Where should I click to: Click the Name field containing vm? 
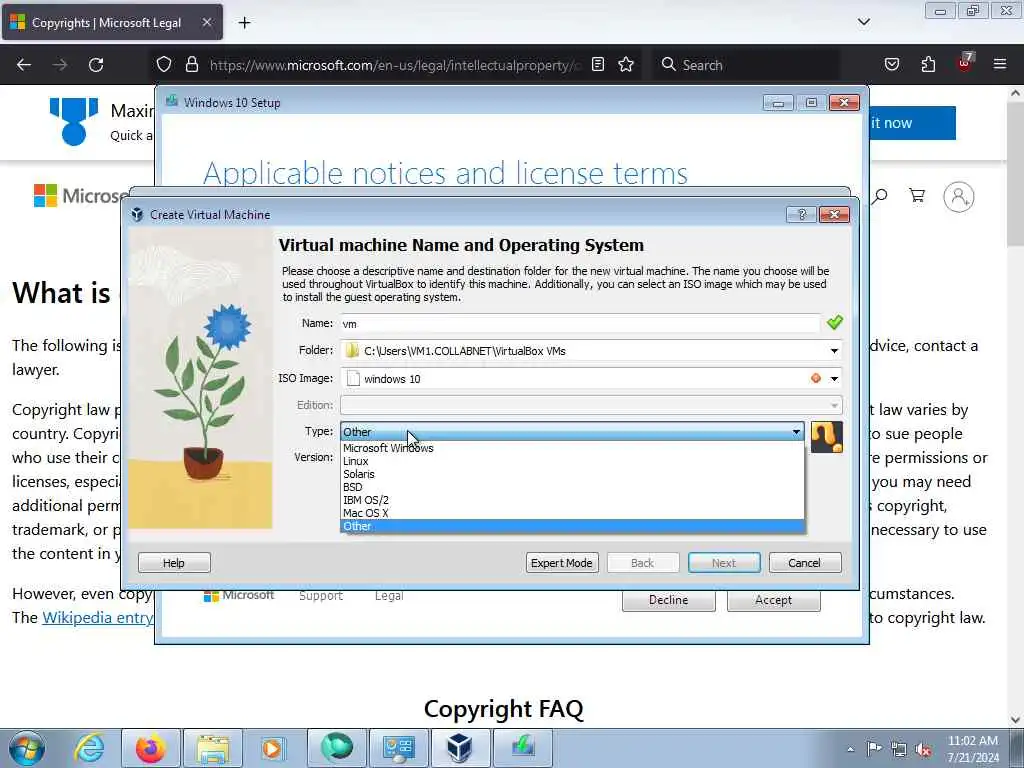coord(580,323)
